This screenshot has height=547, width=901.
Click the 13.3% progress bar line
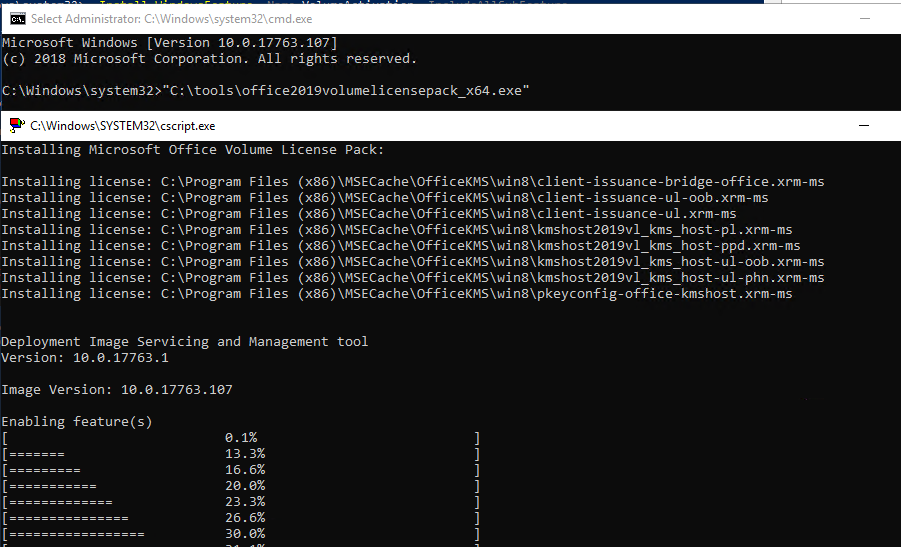point(241,454)
